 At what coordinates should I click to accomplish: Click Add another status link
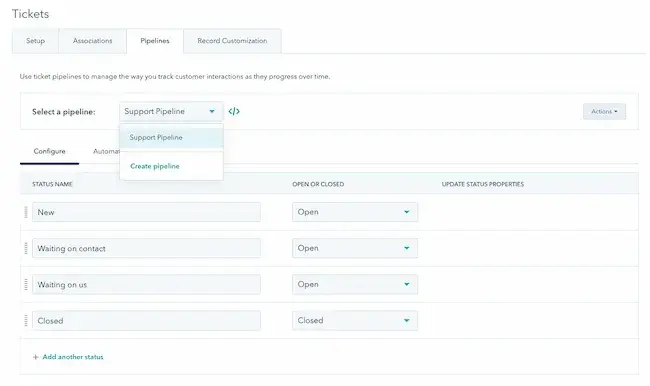pos(73,357)
